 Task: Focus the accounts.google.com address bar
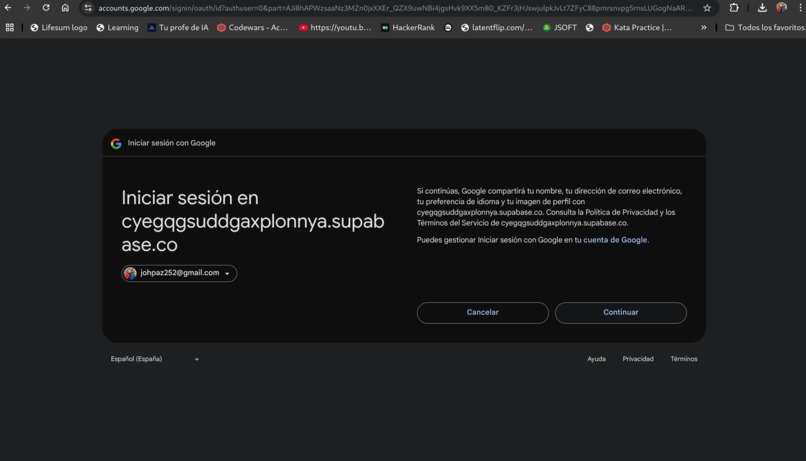tap(395, 8)
